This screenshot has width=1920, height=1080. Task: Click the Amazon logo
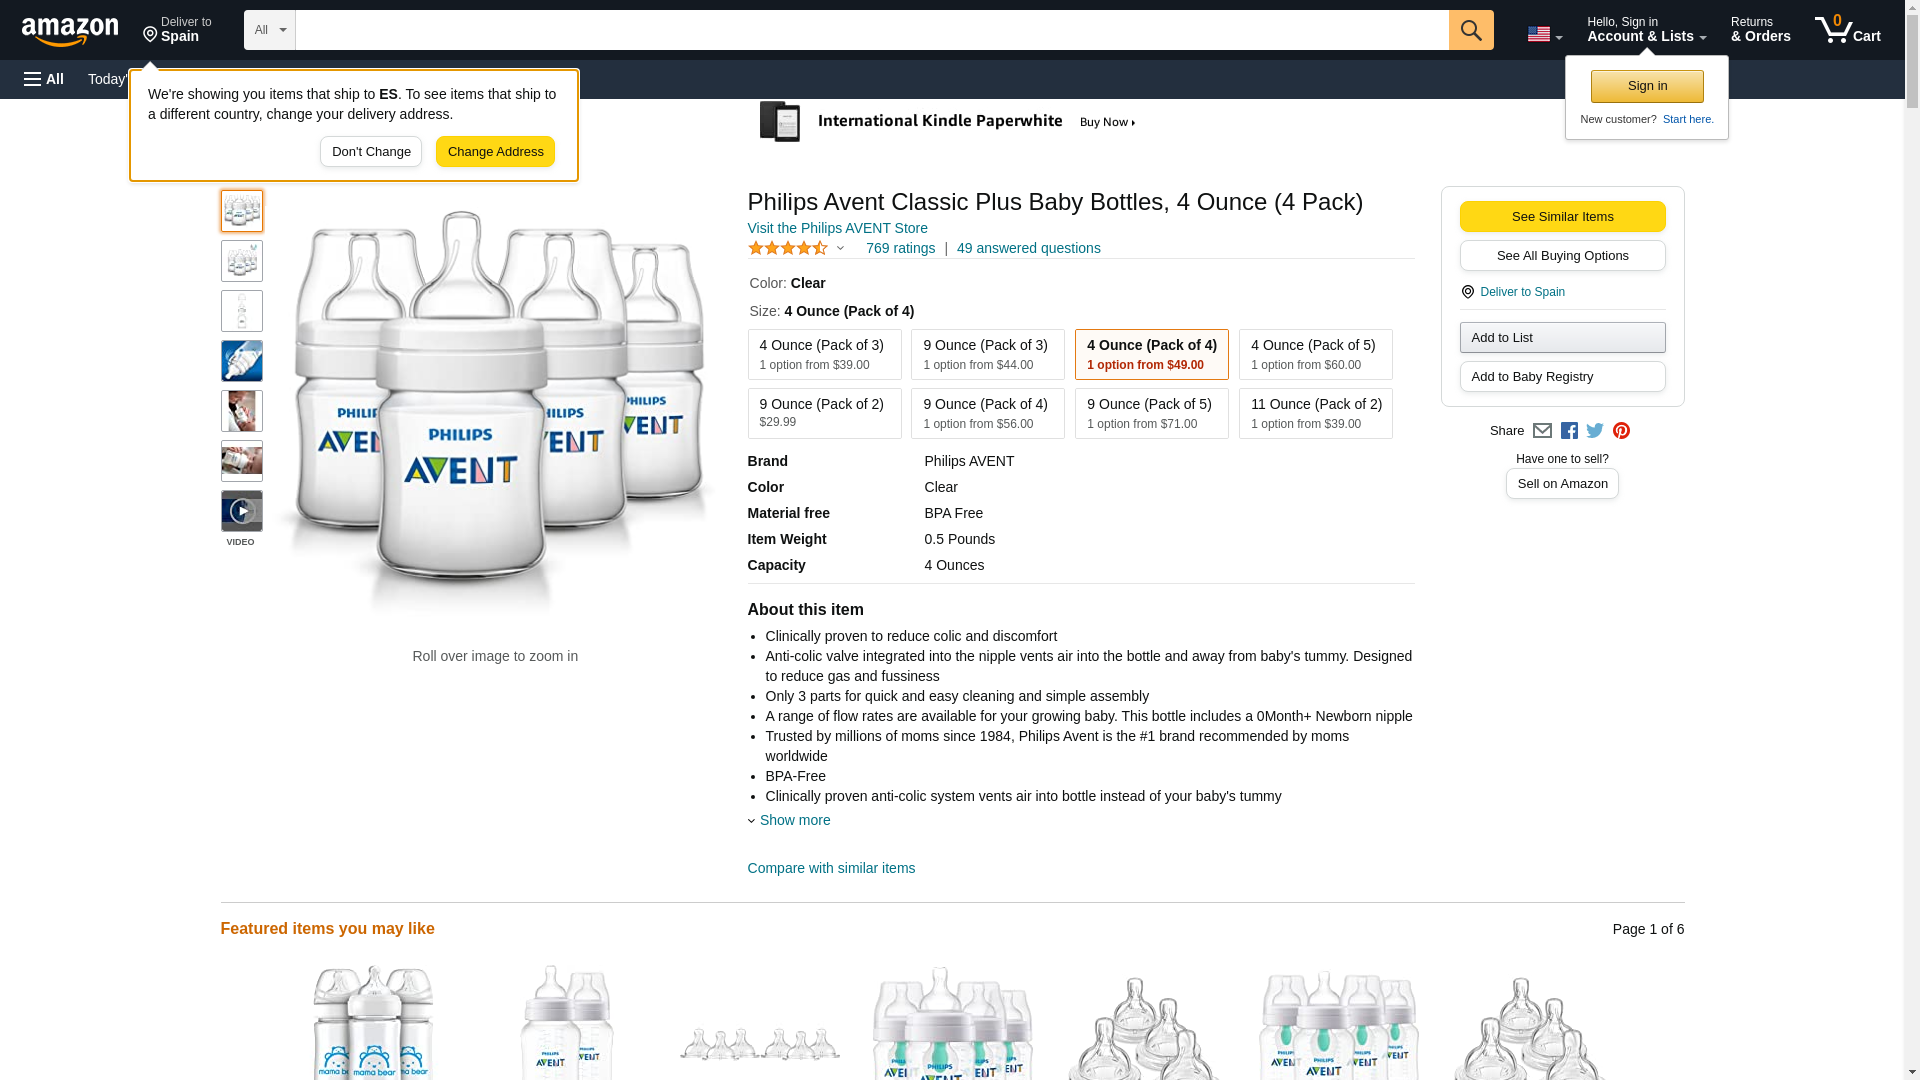pos(70,31)
